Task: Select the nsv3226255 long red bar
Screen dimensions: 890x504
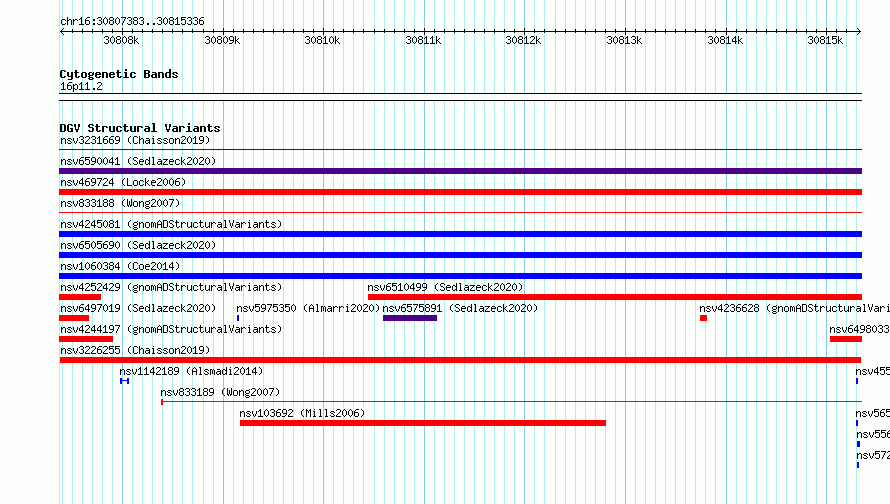Action: (460, 360)
